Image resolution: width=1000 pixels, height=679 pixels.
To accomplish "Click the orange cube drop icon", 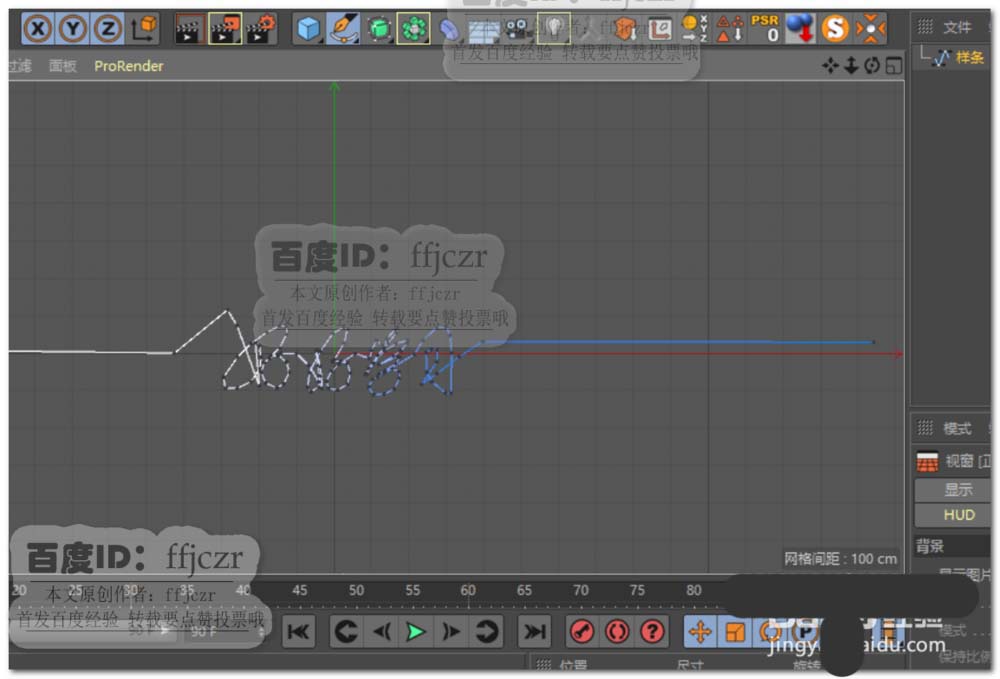I will click(x=626, y=29).
